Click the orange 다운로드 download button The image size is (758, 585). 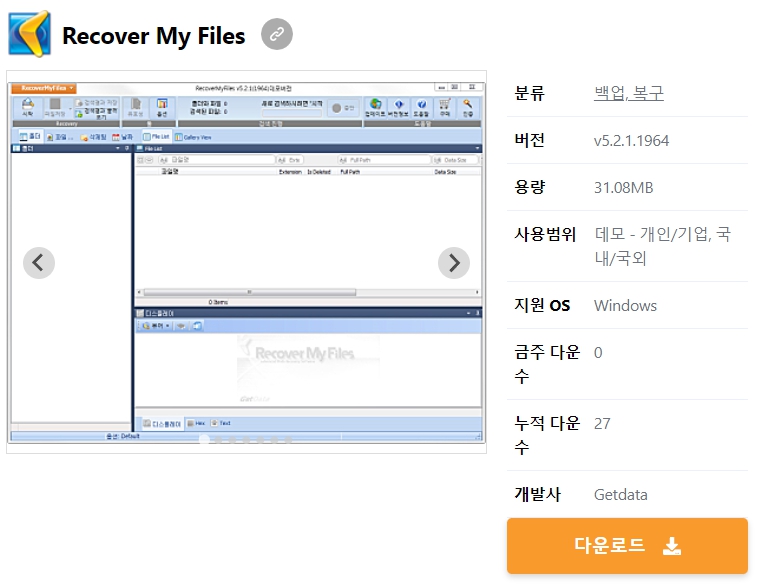[627, 546]
